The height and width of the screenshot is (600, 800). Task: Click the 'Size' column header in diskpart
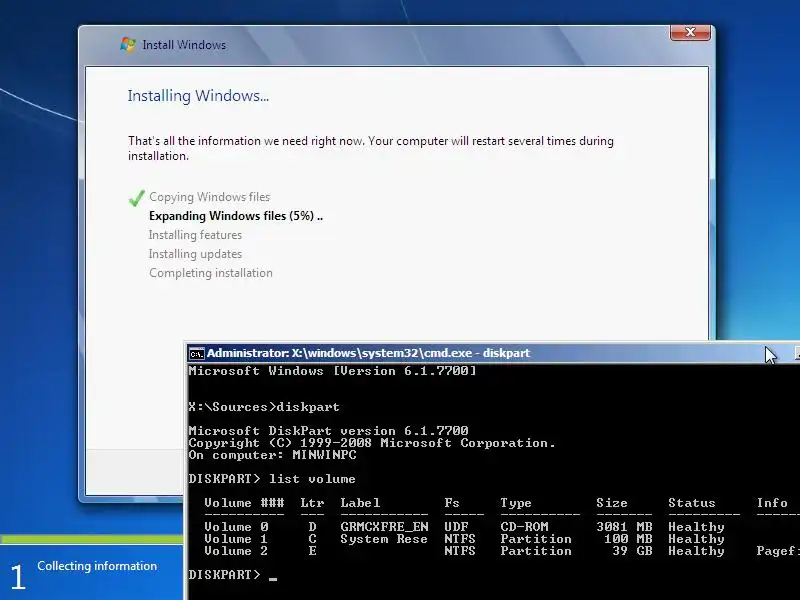click(x=612, y=503)
